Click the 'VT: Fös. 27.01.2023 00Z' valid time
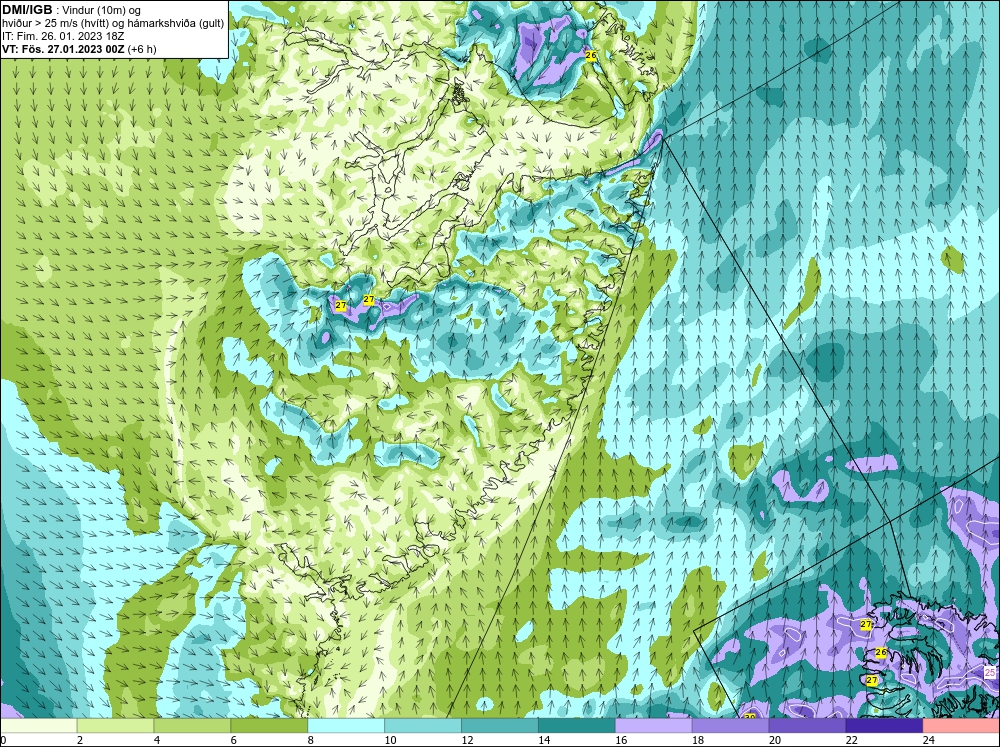This screenshot has width=1000, height=747. pos(63,49)
